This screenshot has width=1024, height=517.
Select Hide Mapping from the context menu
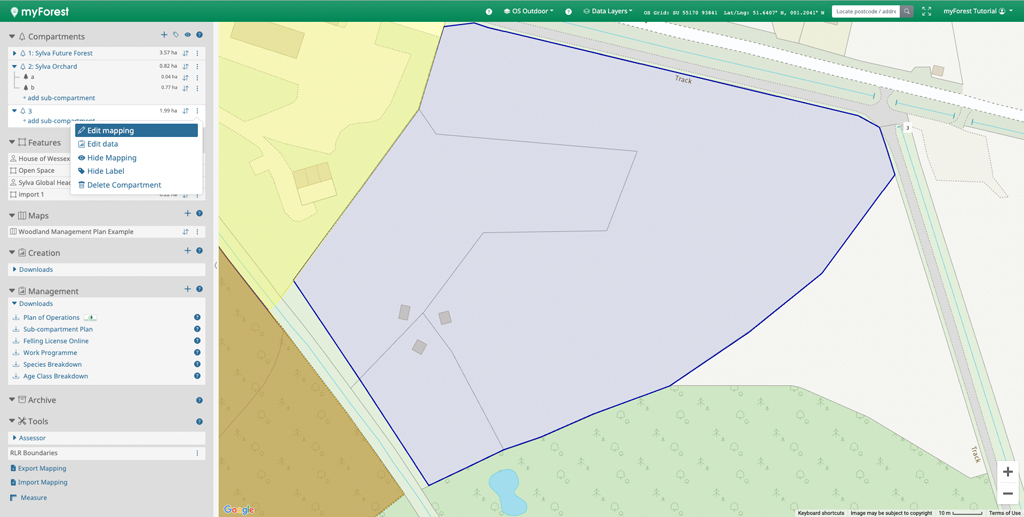(111, 158)
